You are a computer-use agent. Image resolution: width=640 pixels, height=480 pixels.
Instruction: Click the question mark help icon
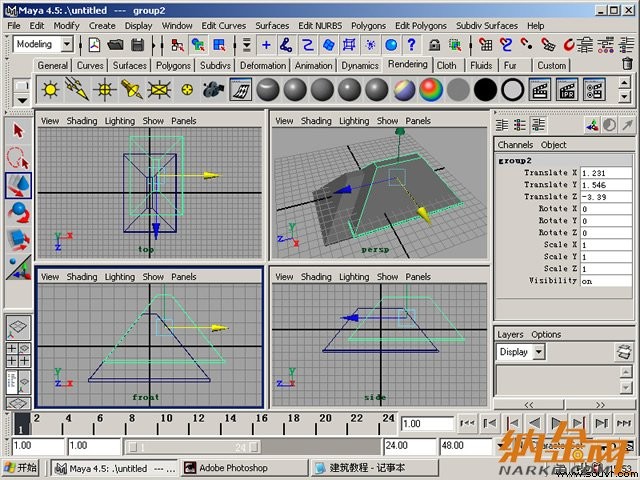[x=411, y=44]
